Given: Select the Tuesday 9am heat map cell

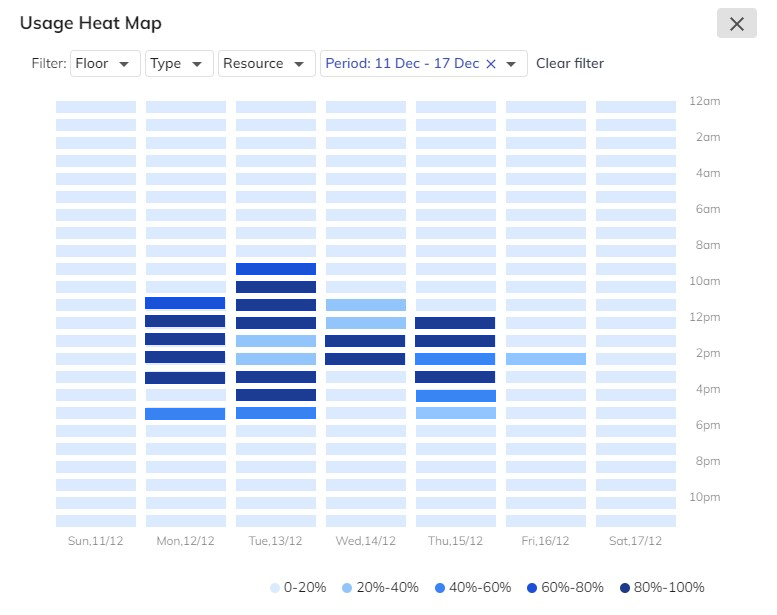Looking at the screenshot, I should (276, 269).
